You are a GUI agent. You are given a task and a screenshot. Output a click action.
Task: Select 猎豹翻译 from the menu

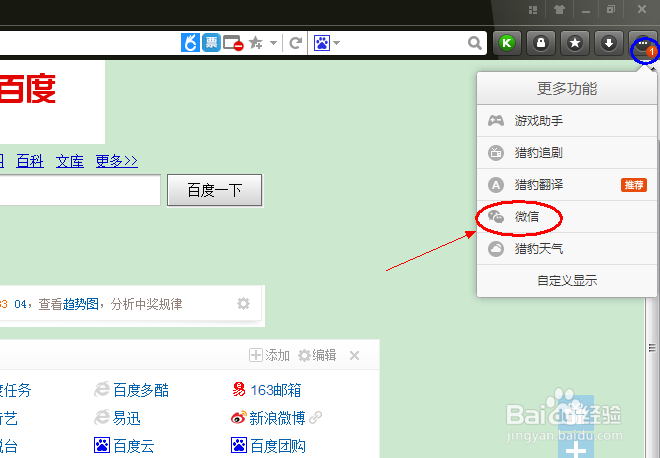tap(567, 185)
